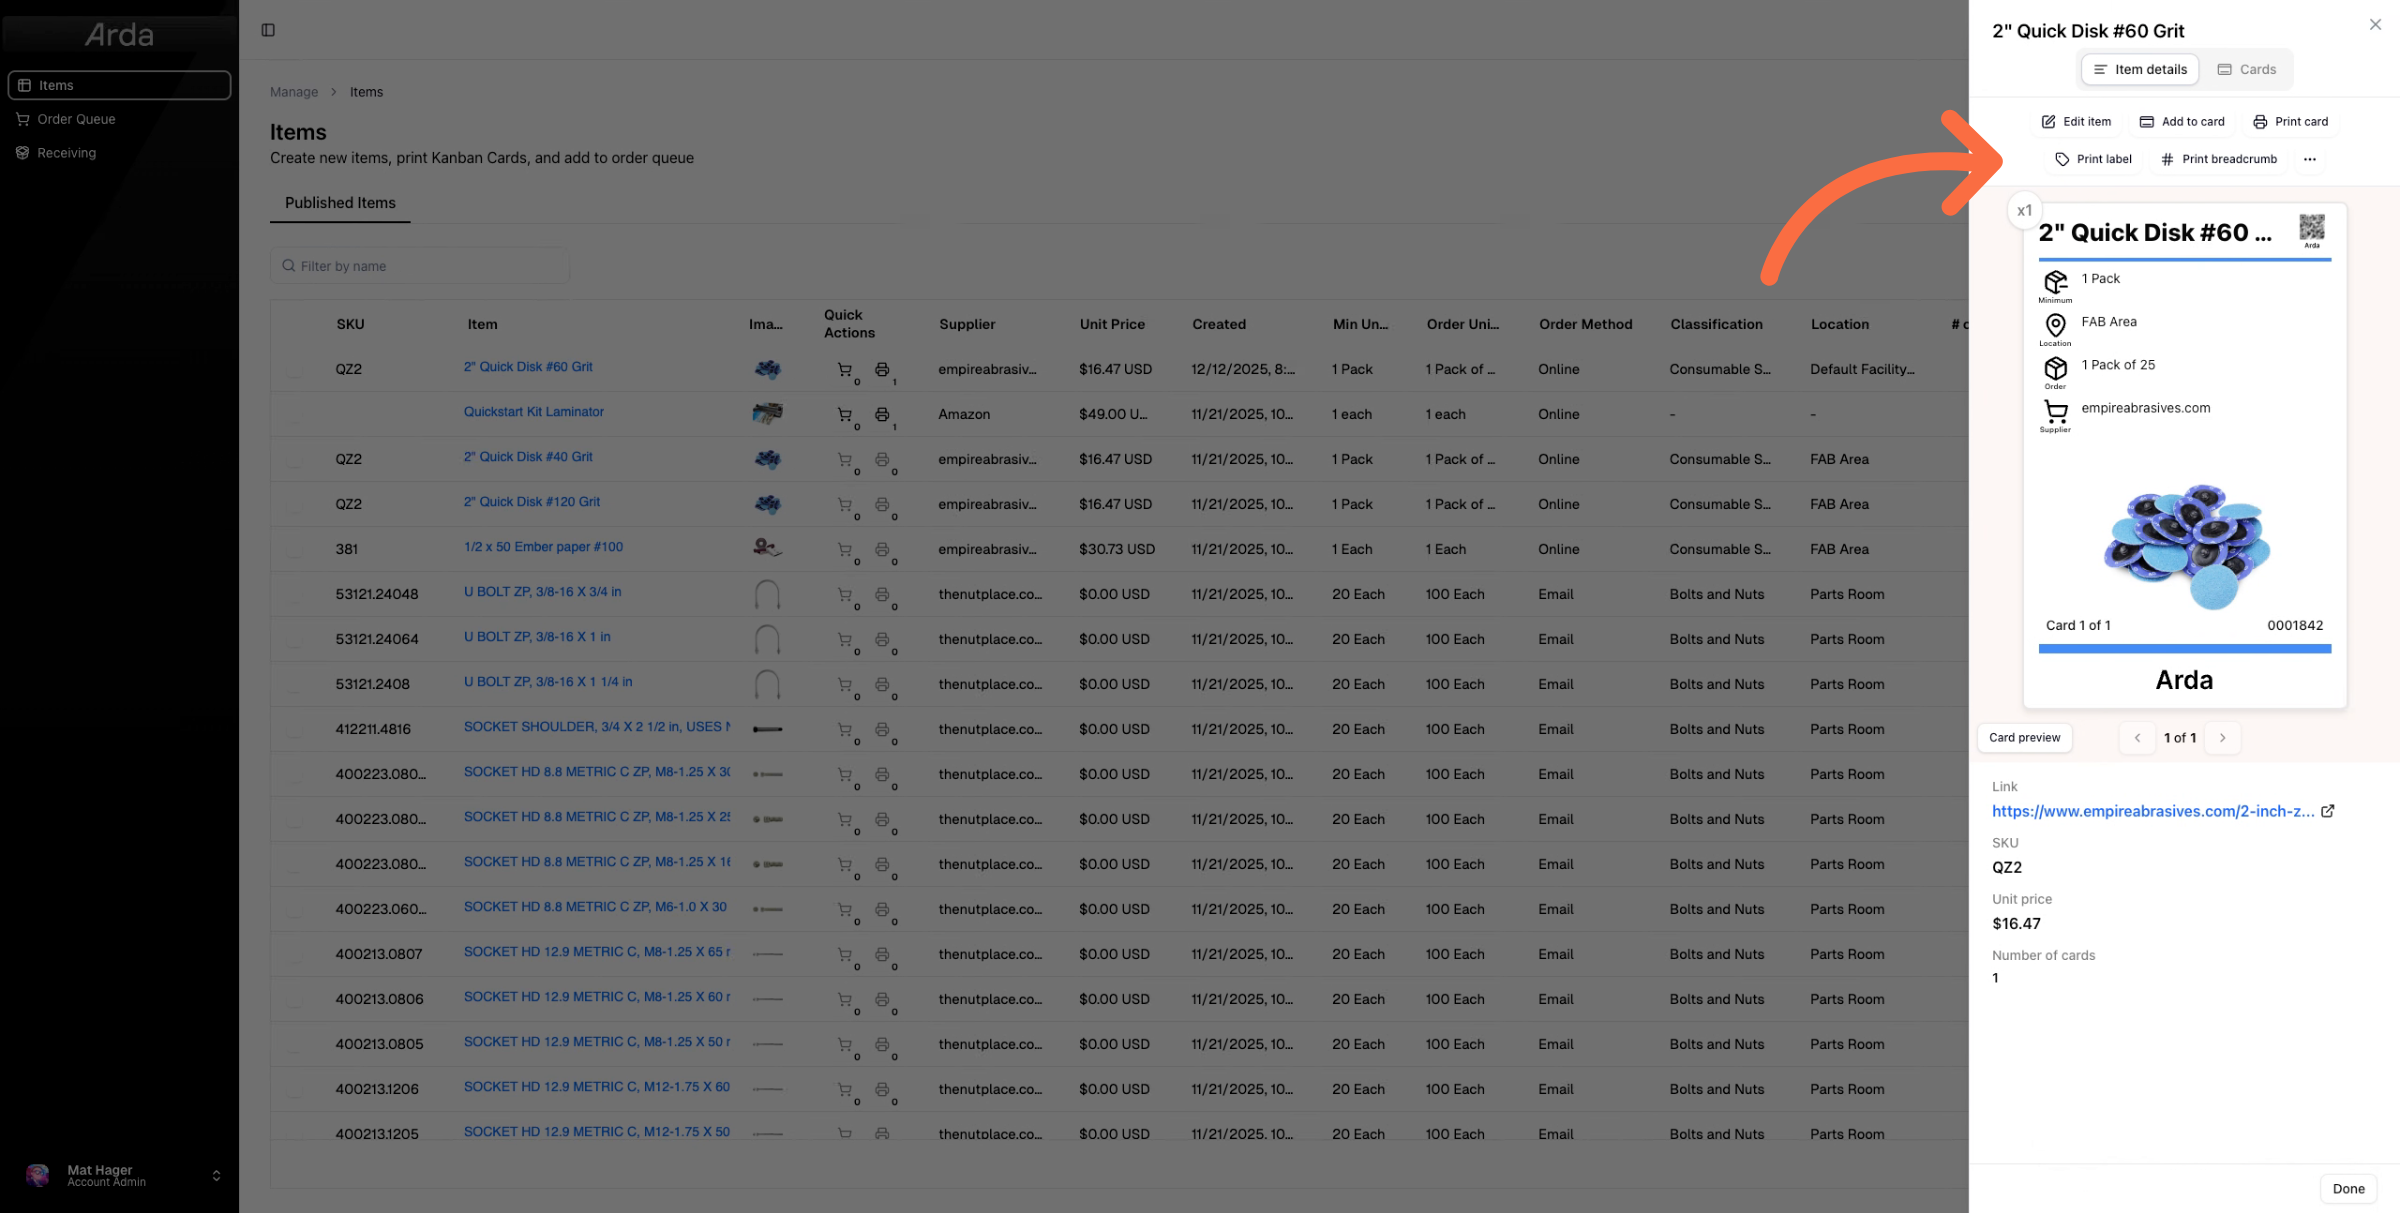Image resolution: width=2400 pixels, height=1213 pixels.
Task: Open the external link icon beside URL
Action: point(2328,811)
